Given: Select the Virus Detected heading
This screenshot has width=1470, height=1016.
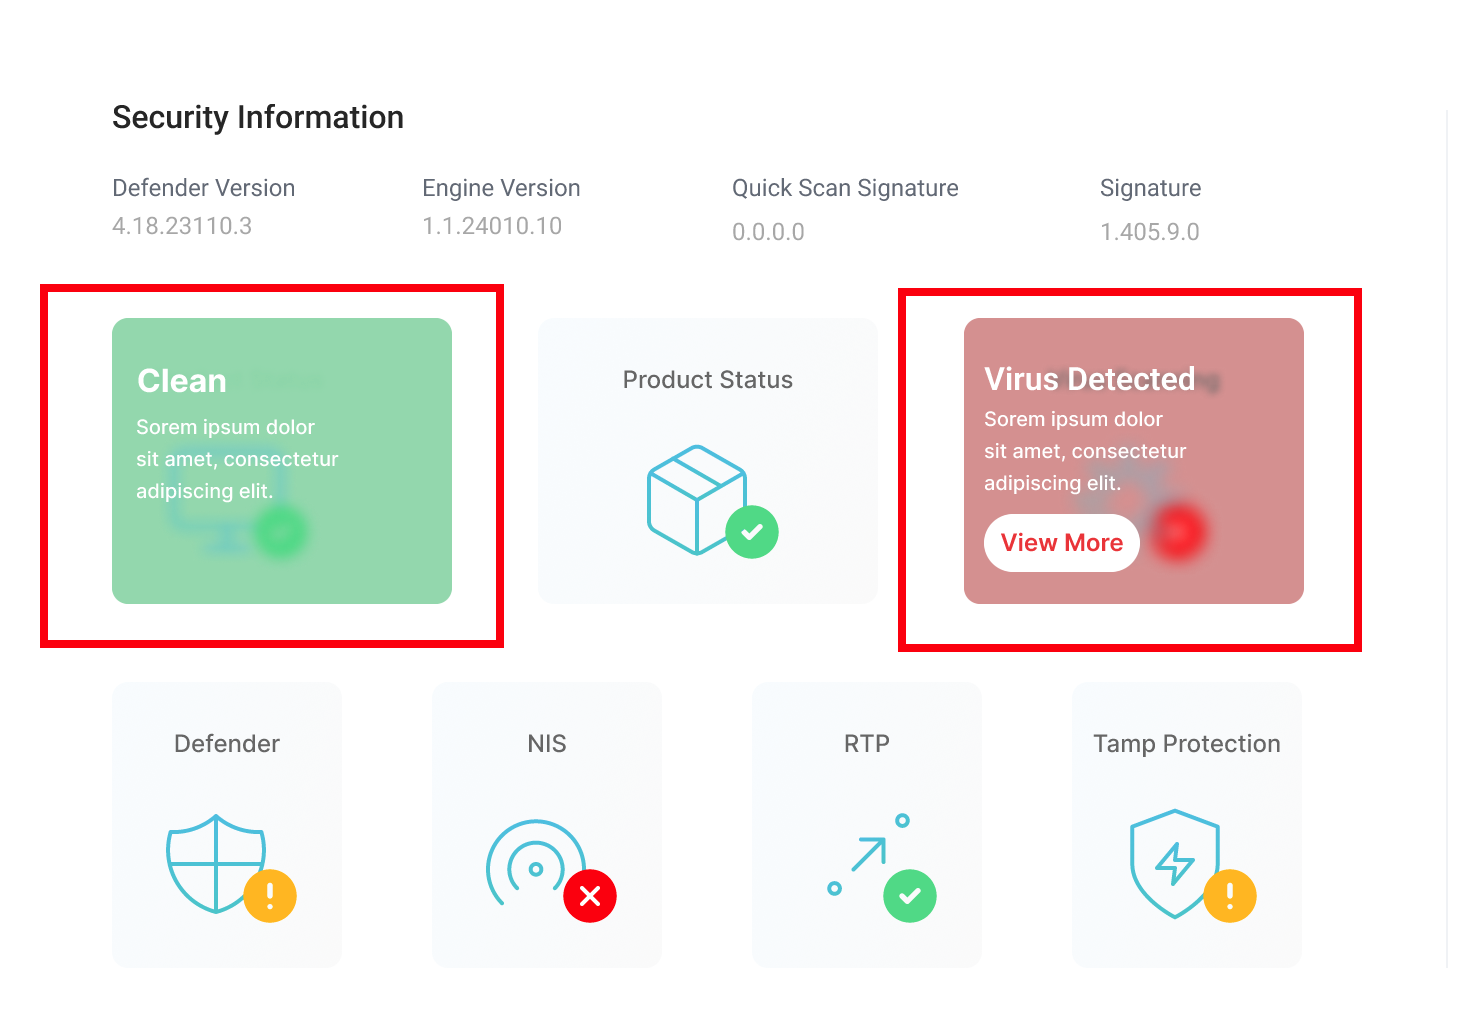Looking at the screenshot, I should pyautogui.click(x=1089, y=379).
